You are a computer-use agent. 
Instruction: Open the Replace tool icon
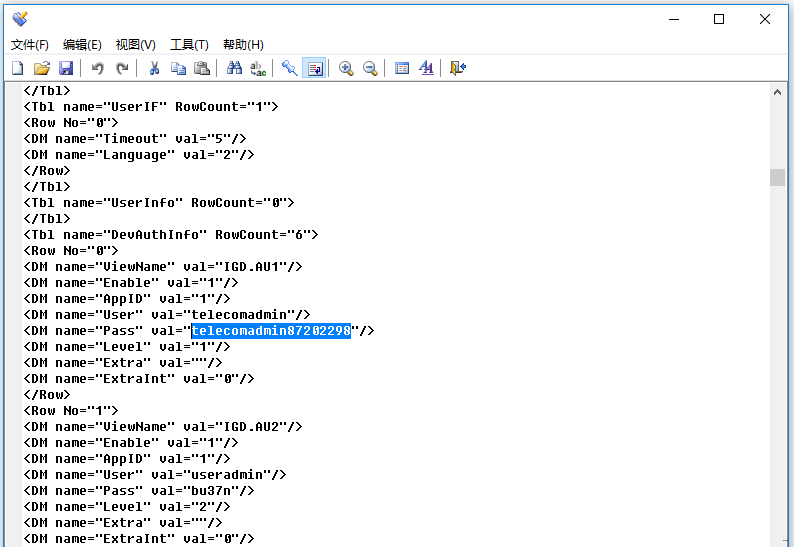coord(258,68)
